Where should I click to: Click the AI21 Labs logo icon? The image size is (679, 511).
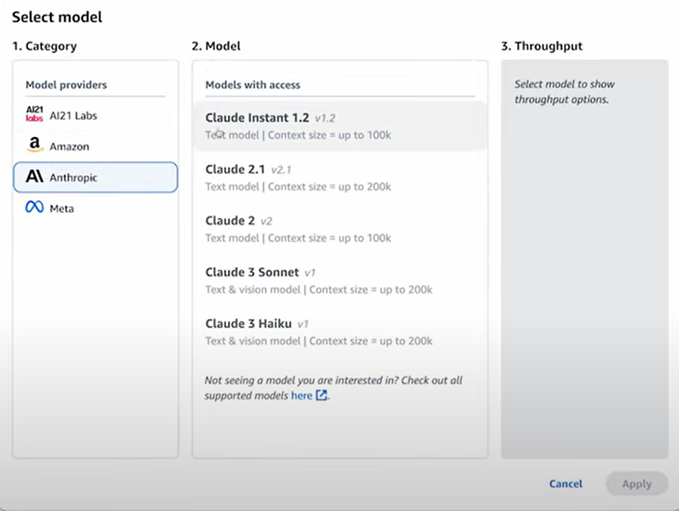tap(35, 114)
